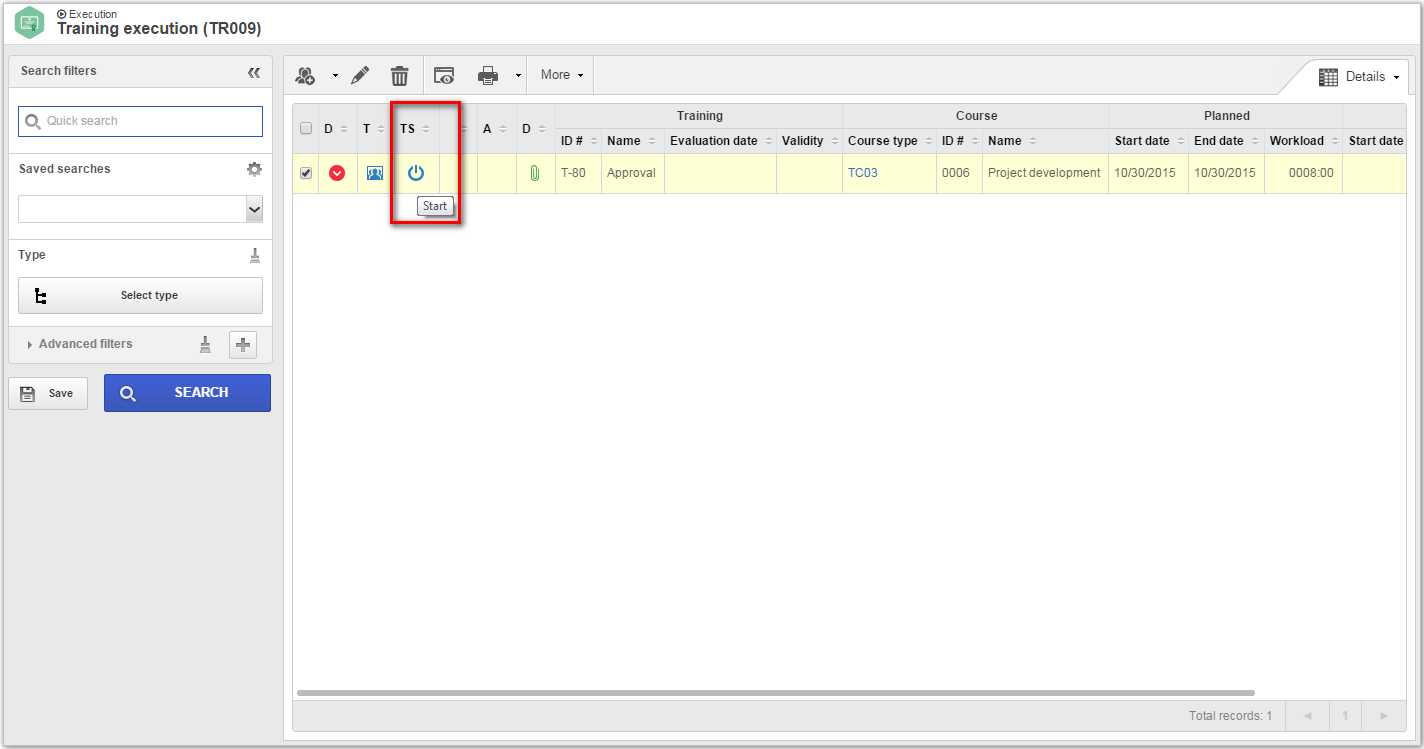The image size is (1424, 749).
Task: Click the green paperclip attachment icon
Action: click(535, 173)
